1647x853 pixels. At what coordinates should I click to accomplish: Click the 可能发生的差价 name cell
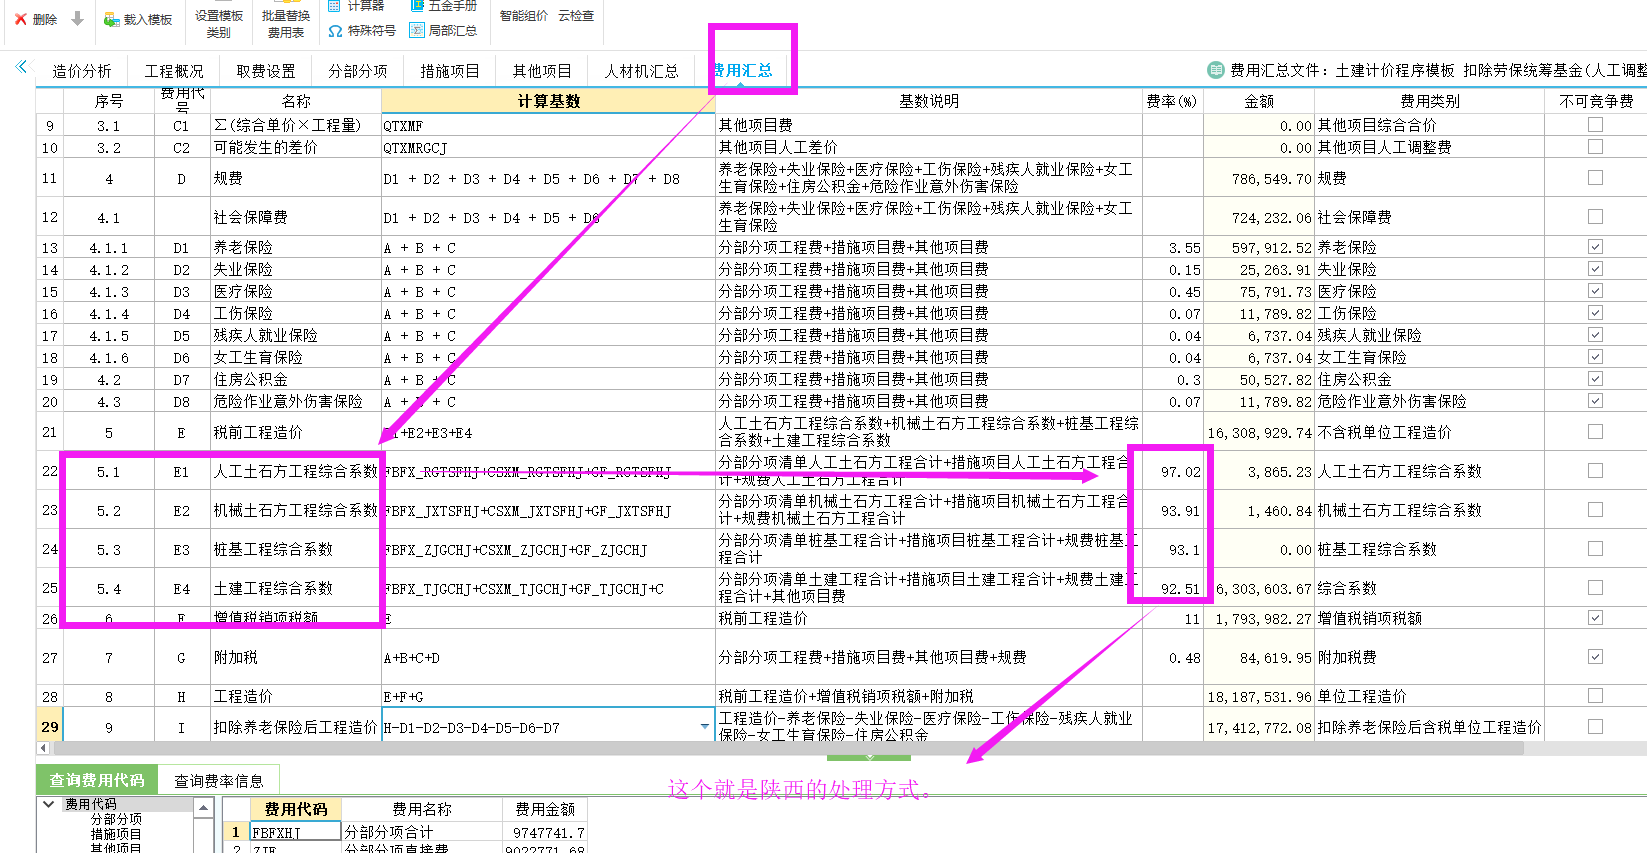tap(296, 147)
